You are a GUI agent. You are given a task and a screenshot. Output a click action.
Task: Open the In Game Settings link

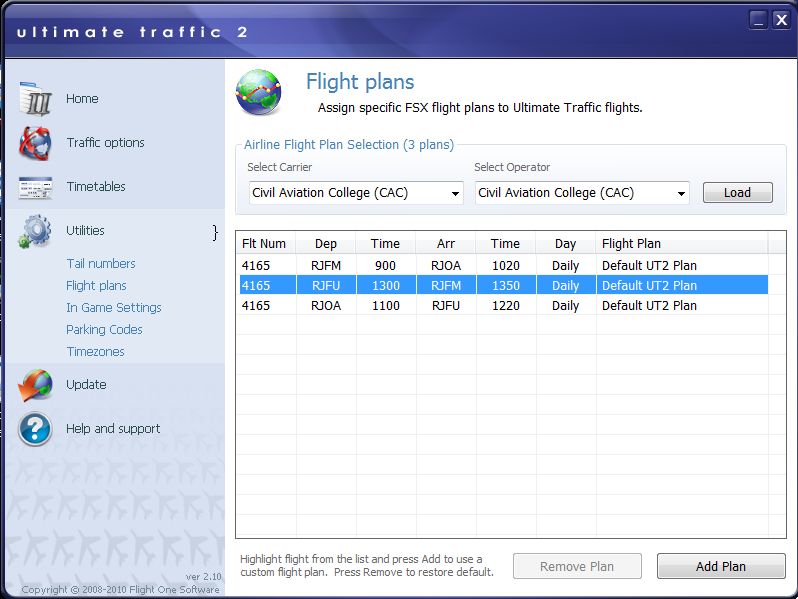tap(114, 308)
